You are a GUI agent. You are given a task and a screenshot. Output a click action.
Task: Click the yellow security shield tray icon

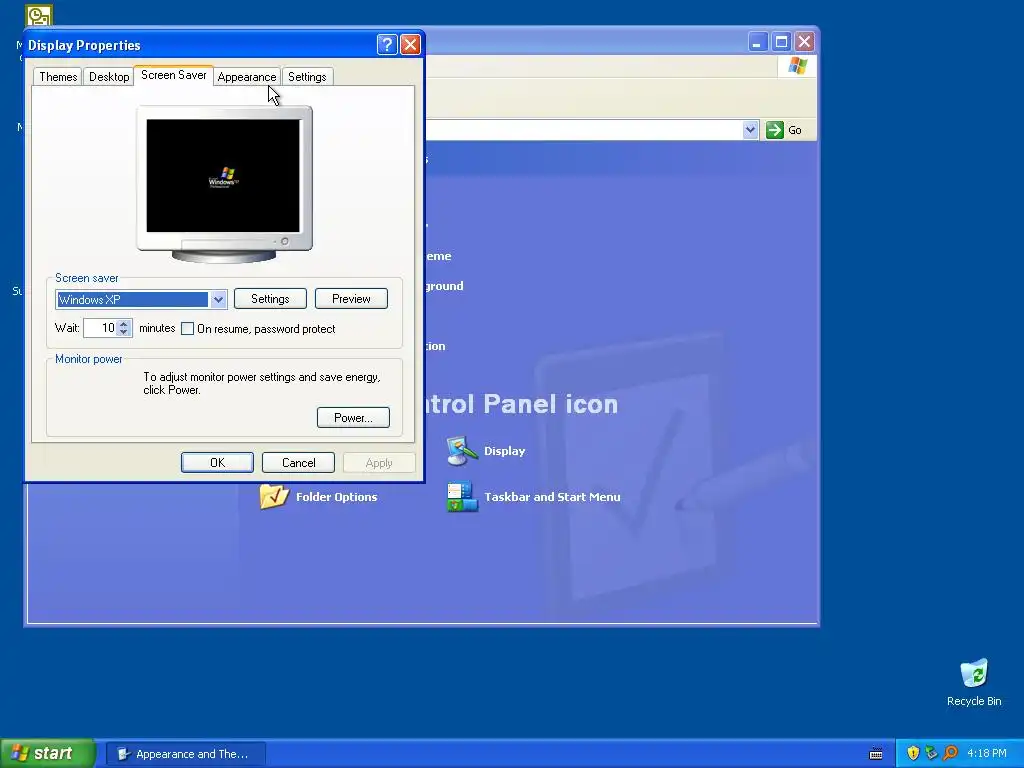pos(913,753)
